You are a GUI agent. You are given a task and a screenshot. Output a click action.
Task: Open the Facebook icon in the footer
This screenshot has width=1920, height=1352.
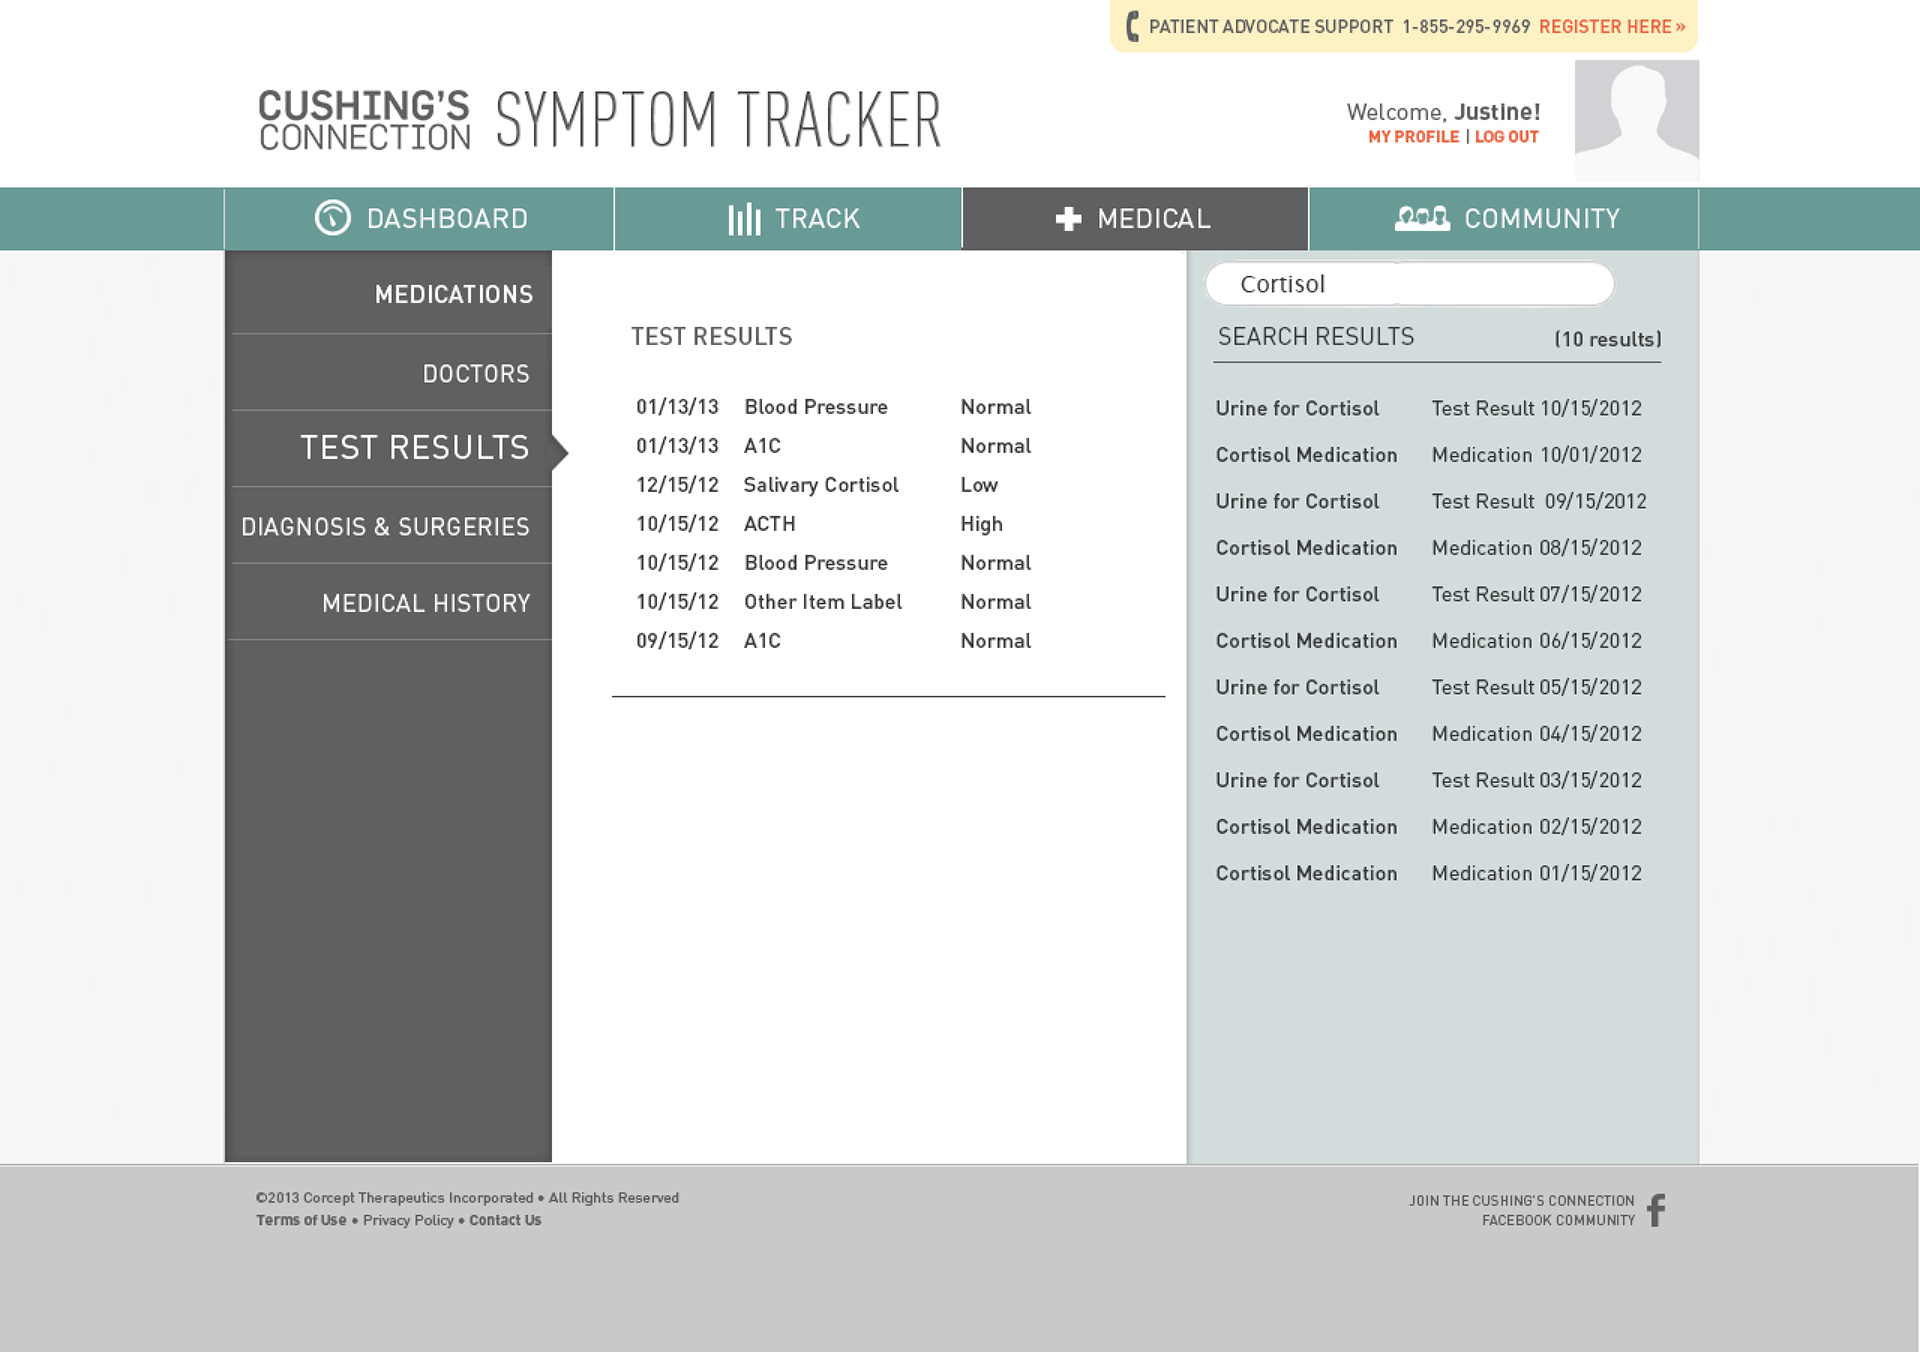click(1656, 1210)
